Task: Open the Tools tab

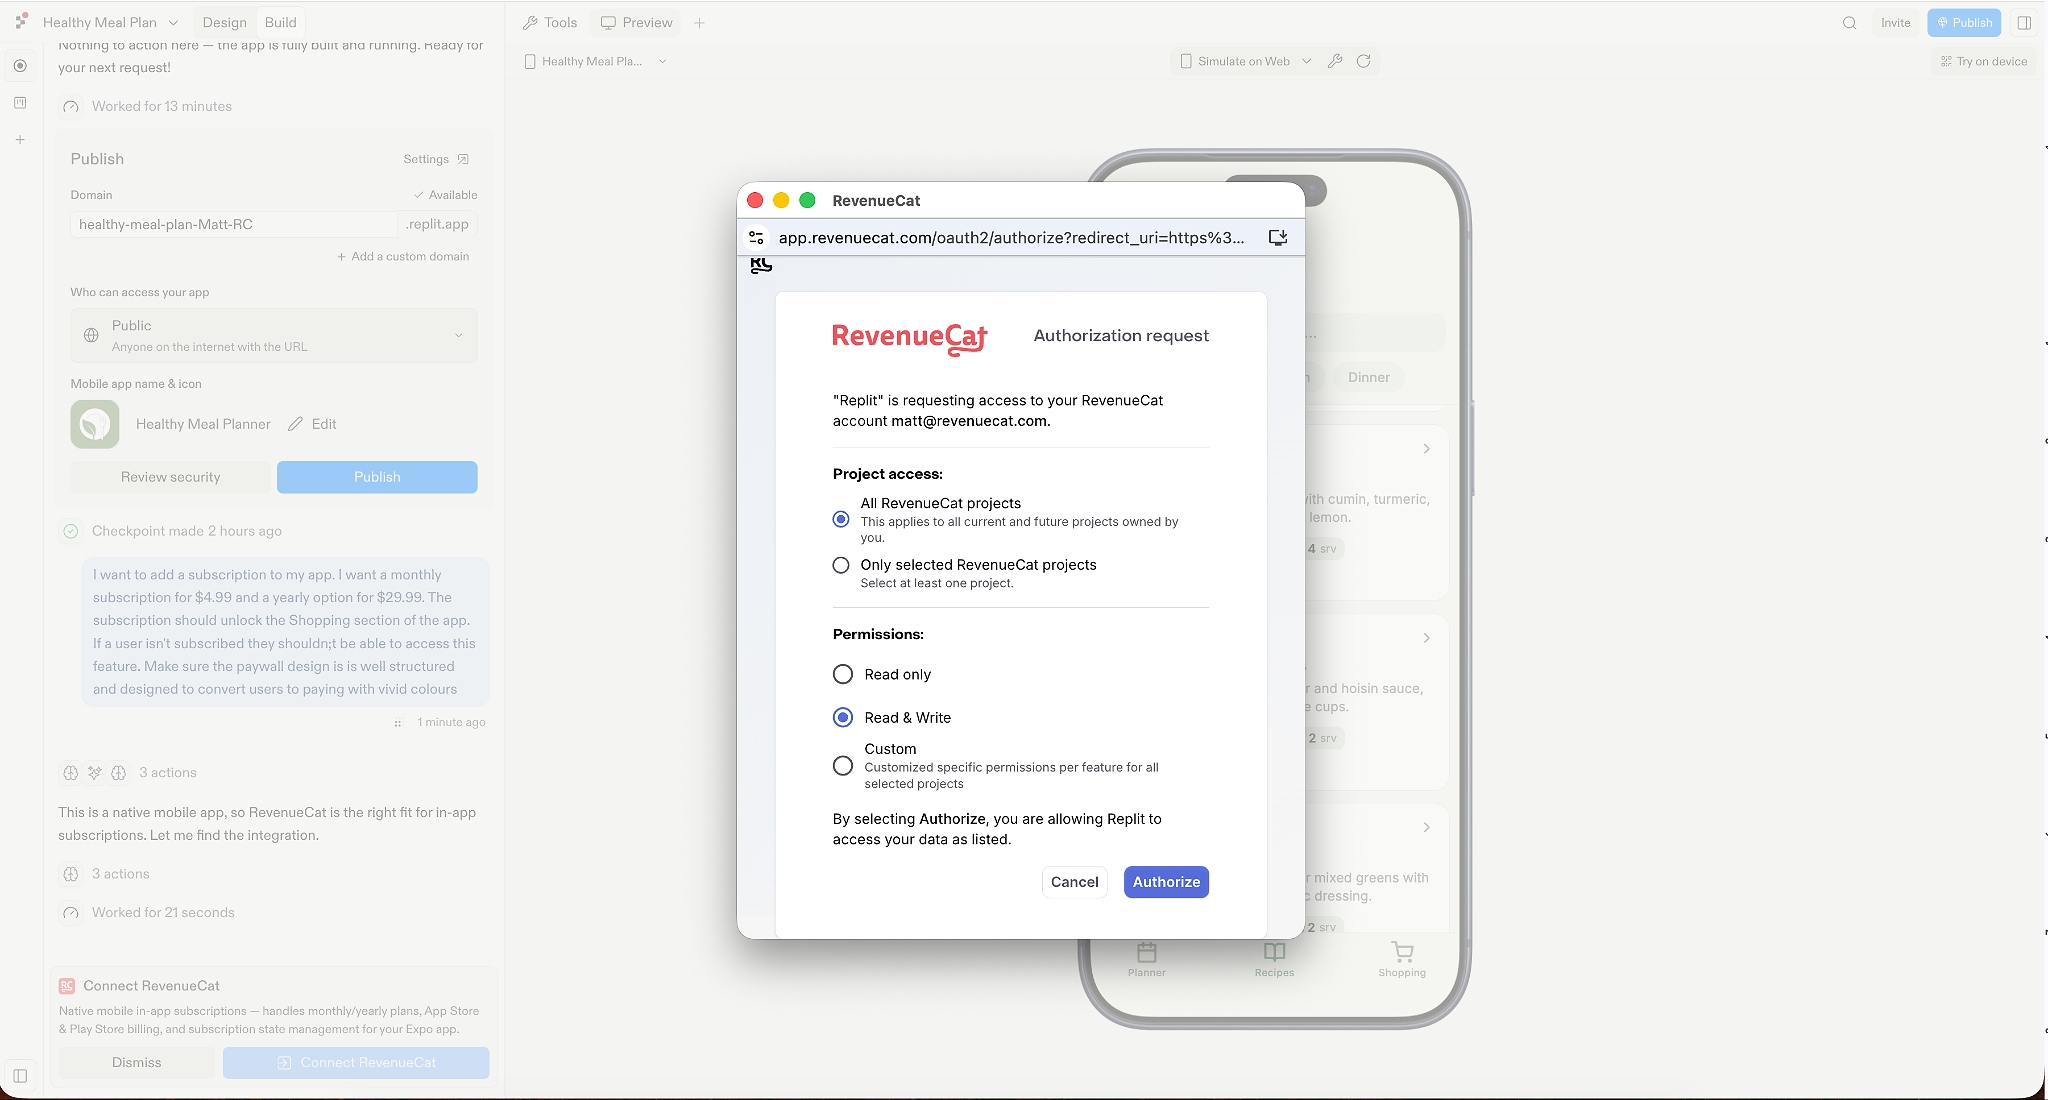Action: point(549,22)
